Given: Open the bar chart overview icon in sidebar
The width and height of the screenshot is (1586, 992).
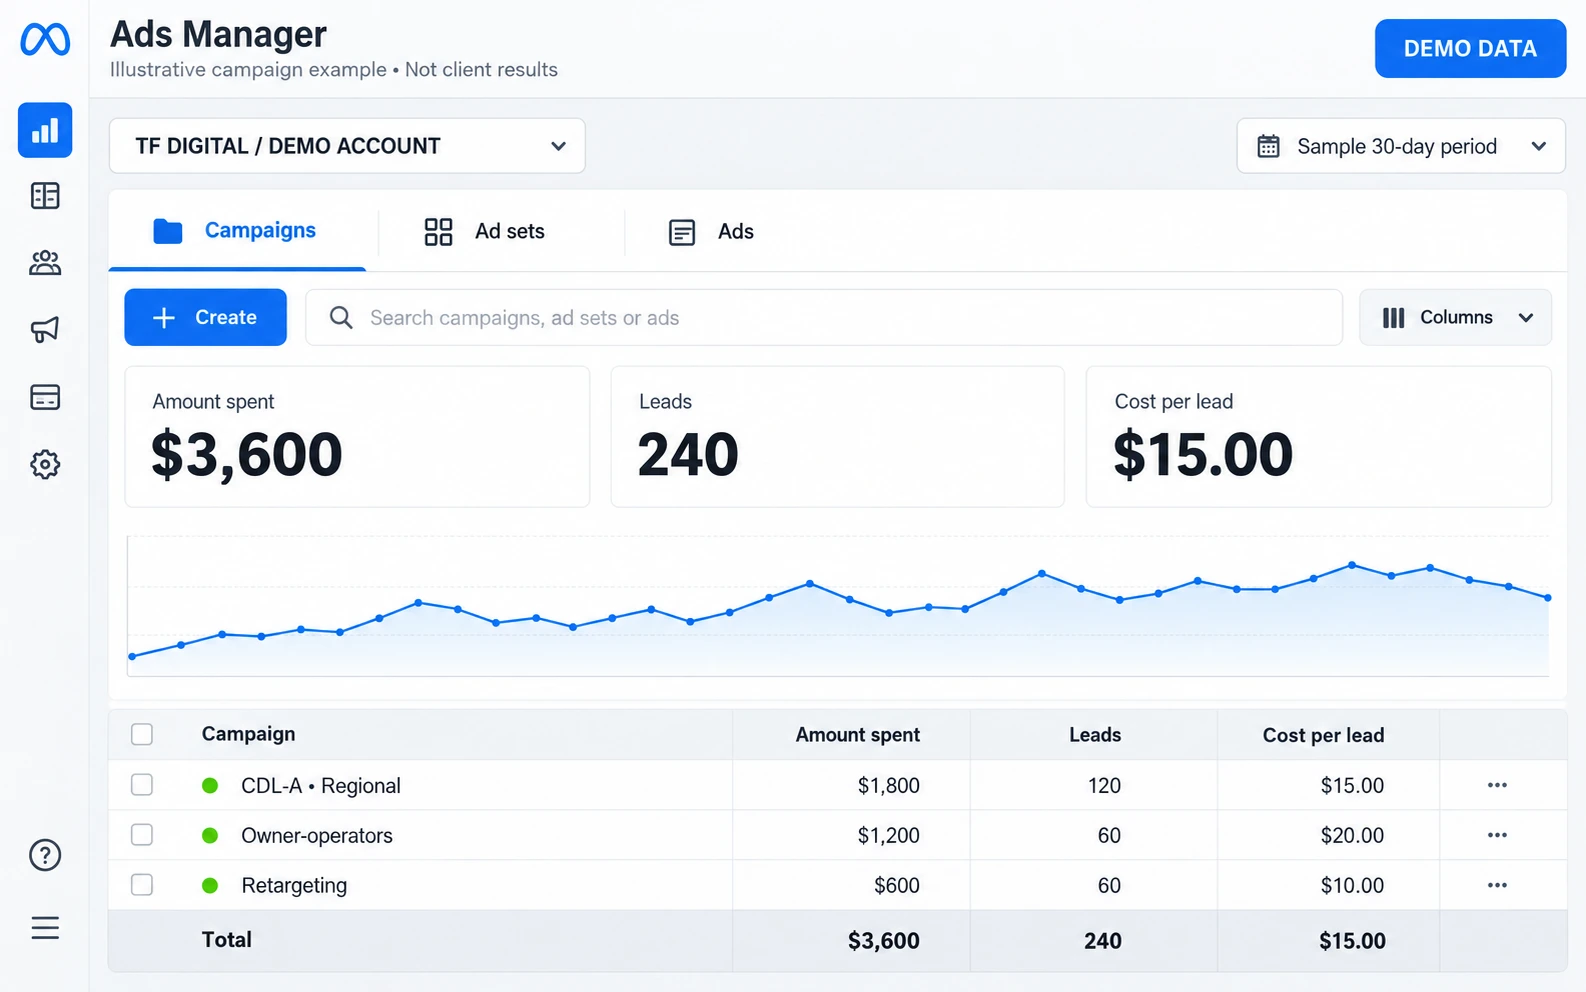Looking at the screenshot, I should 45,130.
